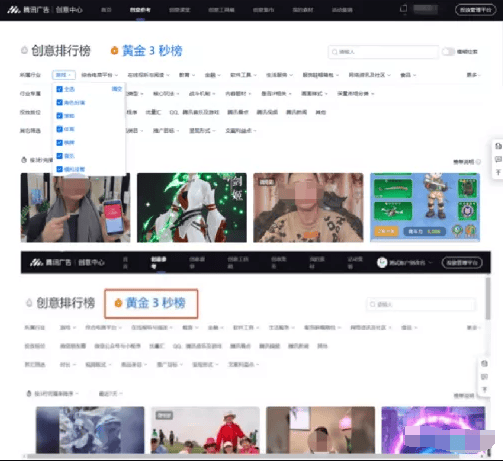This screenshot has height=461, width=503.
Task: Open first item in upper navigation bar
Action: (x=106, y=10)
